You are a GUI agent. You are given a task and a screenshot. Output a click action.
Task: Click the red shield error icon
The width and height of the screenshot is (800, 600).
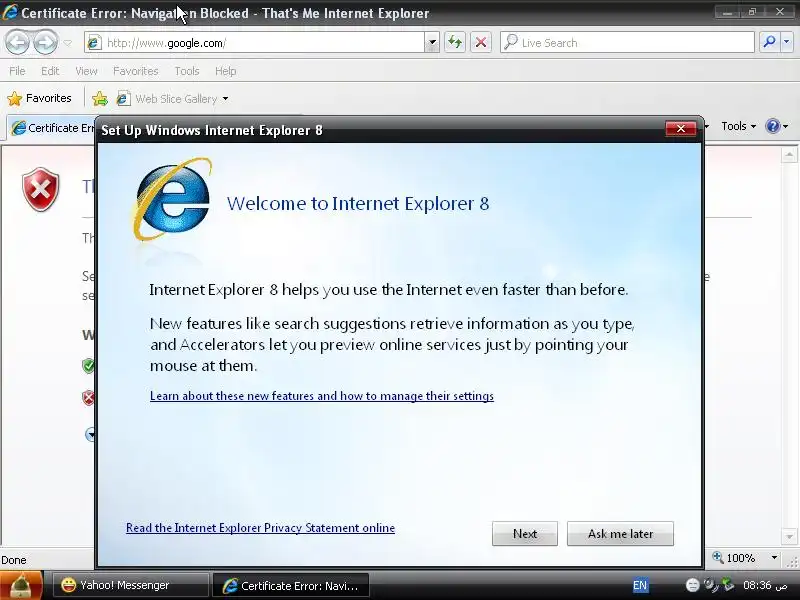click(40, 189)
